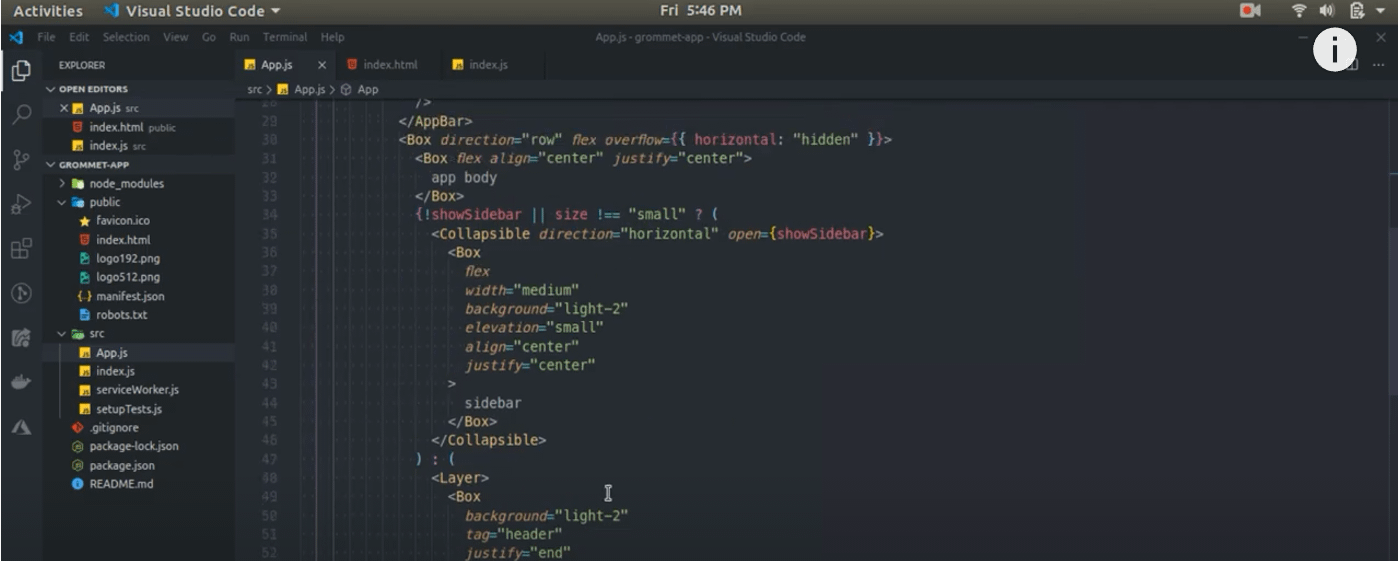
Task: Open the Extensions view
Action: pyautogui.click(x=21, y=249)
